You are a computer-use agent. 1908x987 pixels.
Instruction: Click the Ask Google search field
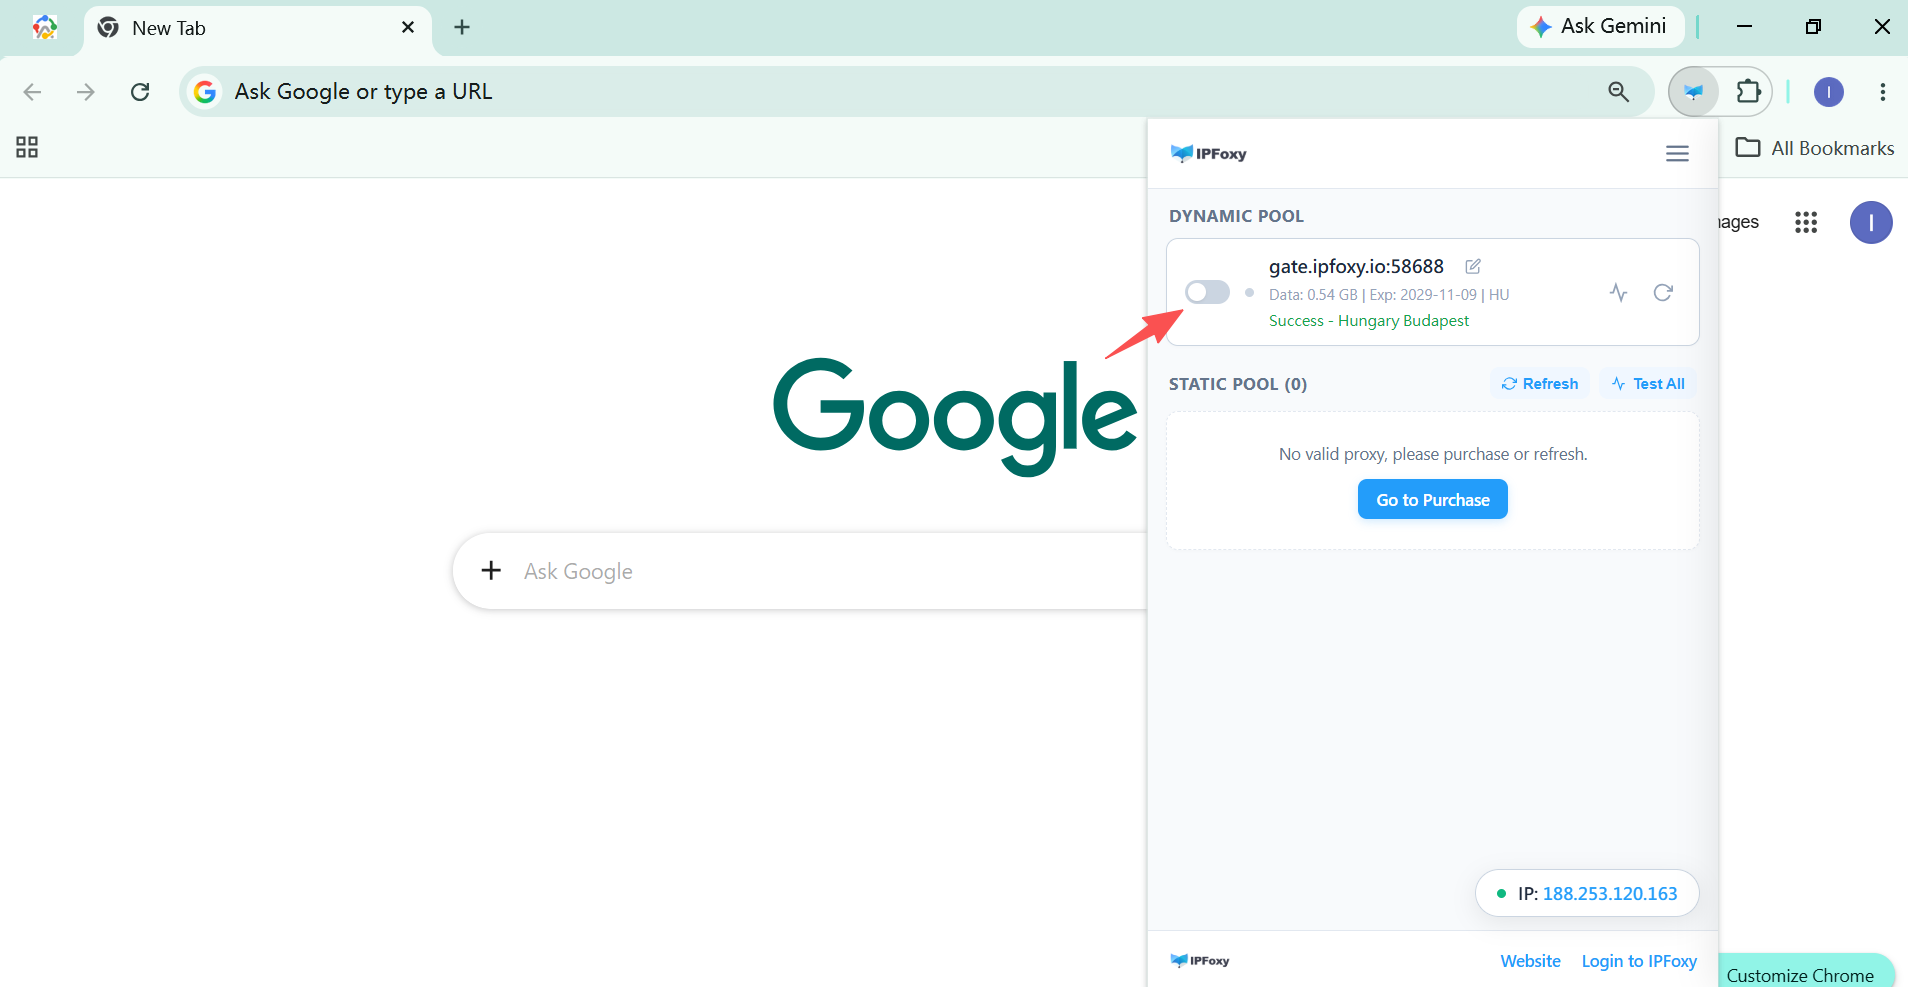click(x=800, y=571)
